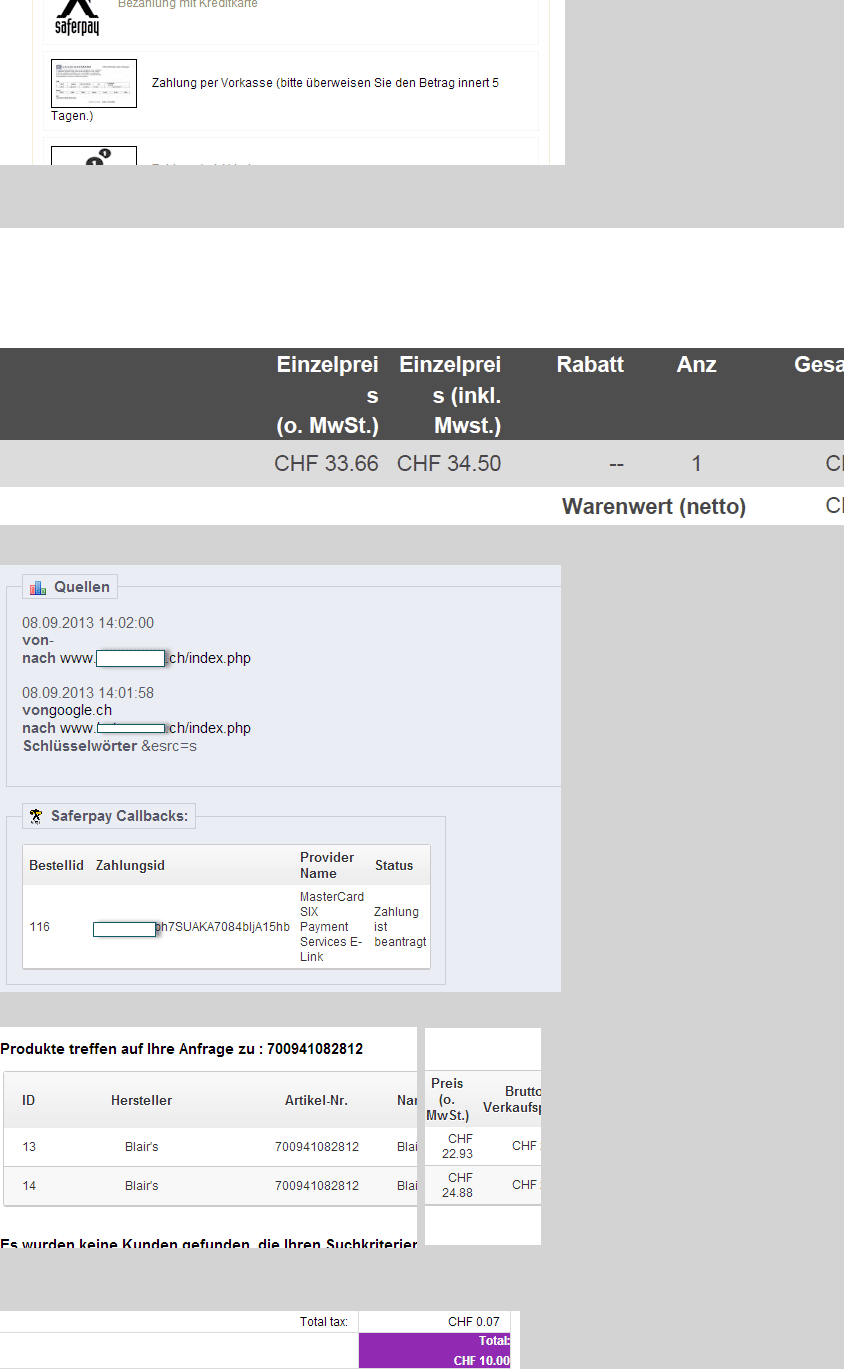Choose 'Zahlung per Vorkasse' payment option

tap(325, 83)
